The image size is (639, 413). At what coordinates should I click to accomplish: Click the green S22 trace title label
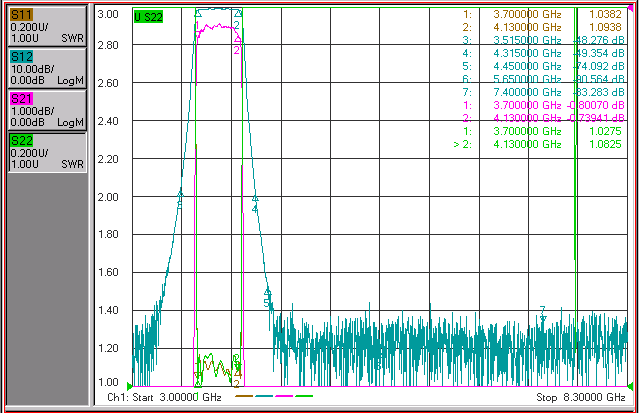(148, 17)
